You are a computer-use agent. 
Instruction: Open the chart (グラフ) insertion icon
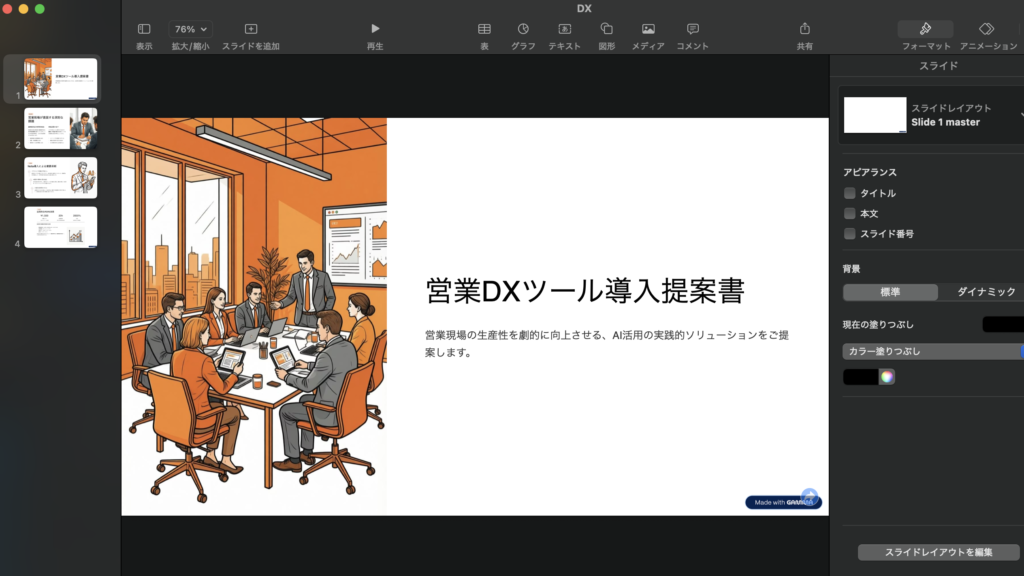522,30
